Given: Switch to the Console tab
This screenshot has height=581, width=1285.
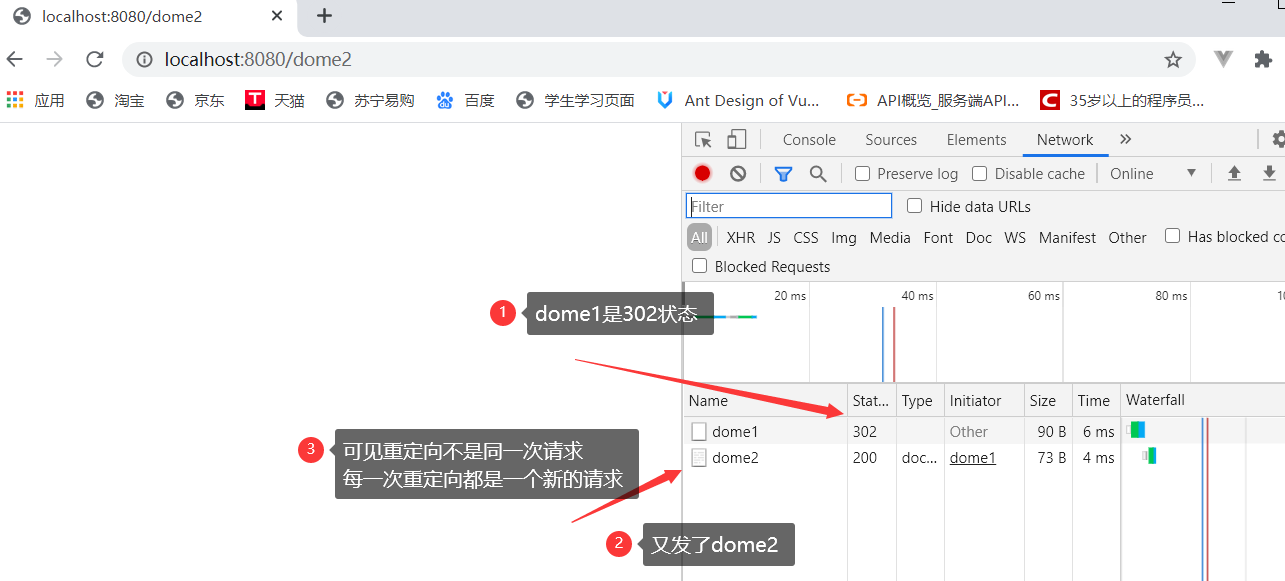Looking at the screenshot, I should coord(809,139).
